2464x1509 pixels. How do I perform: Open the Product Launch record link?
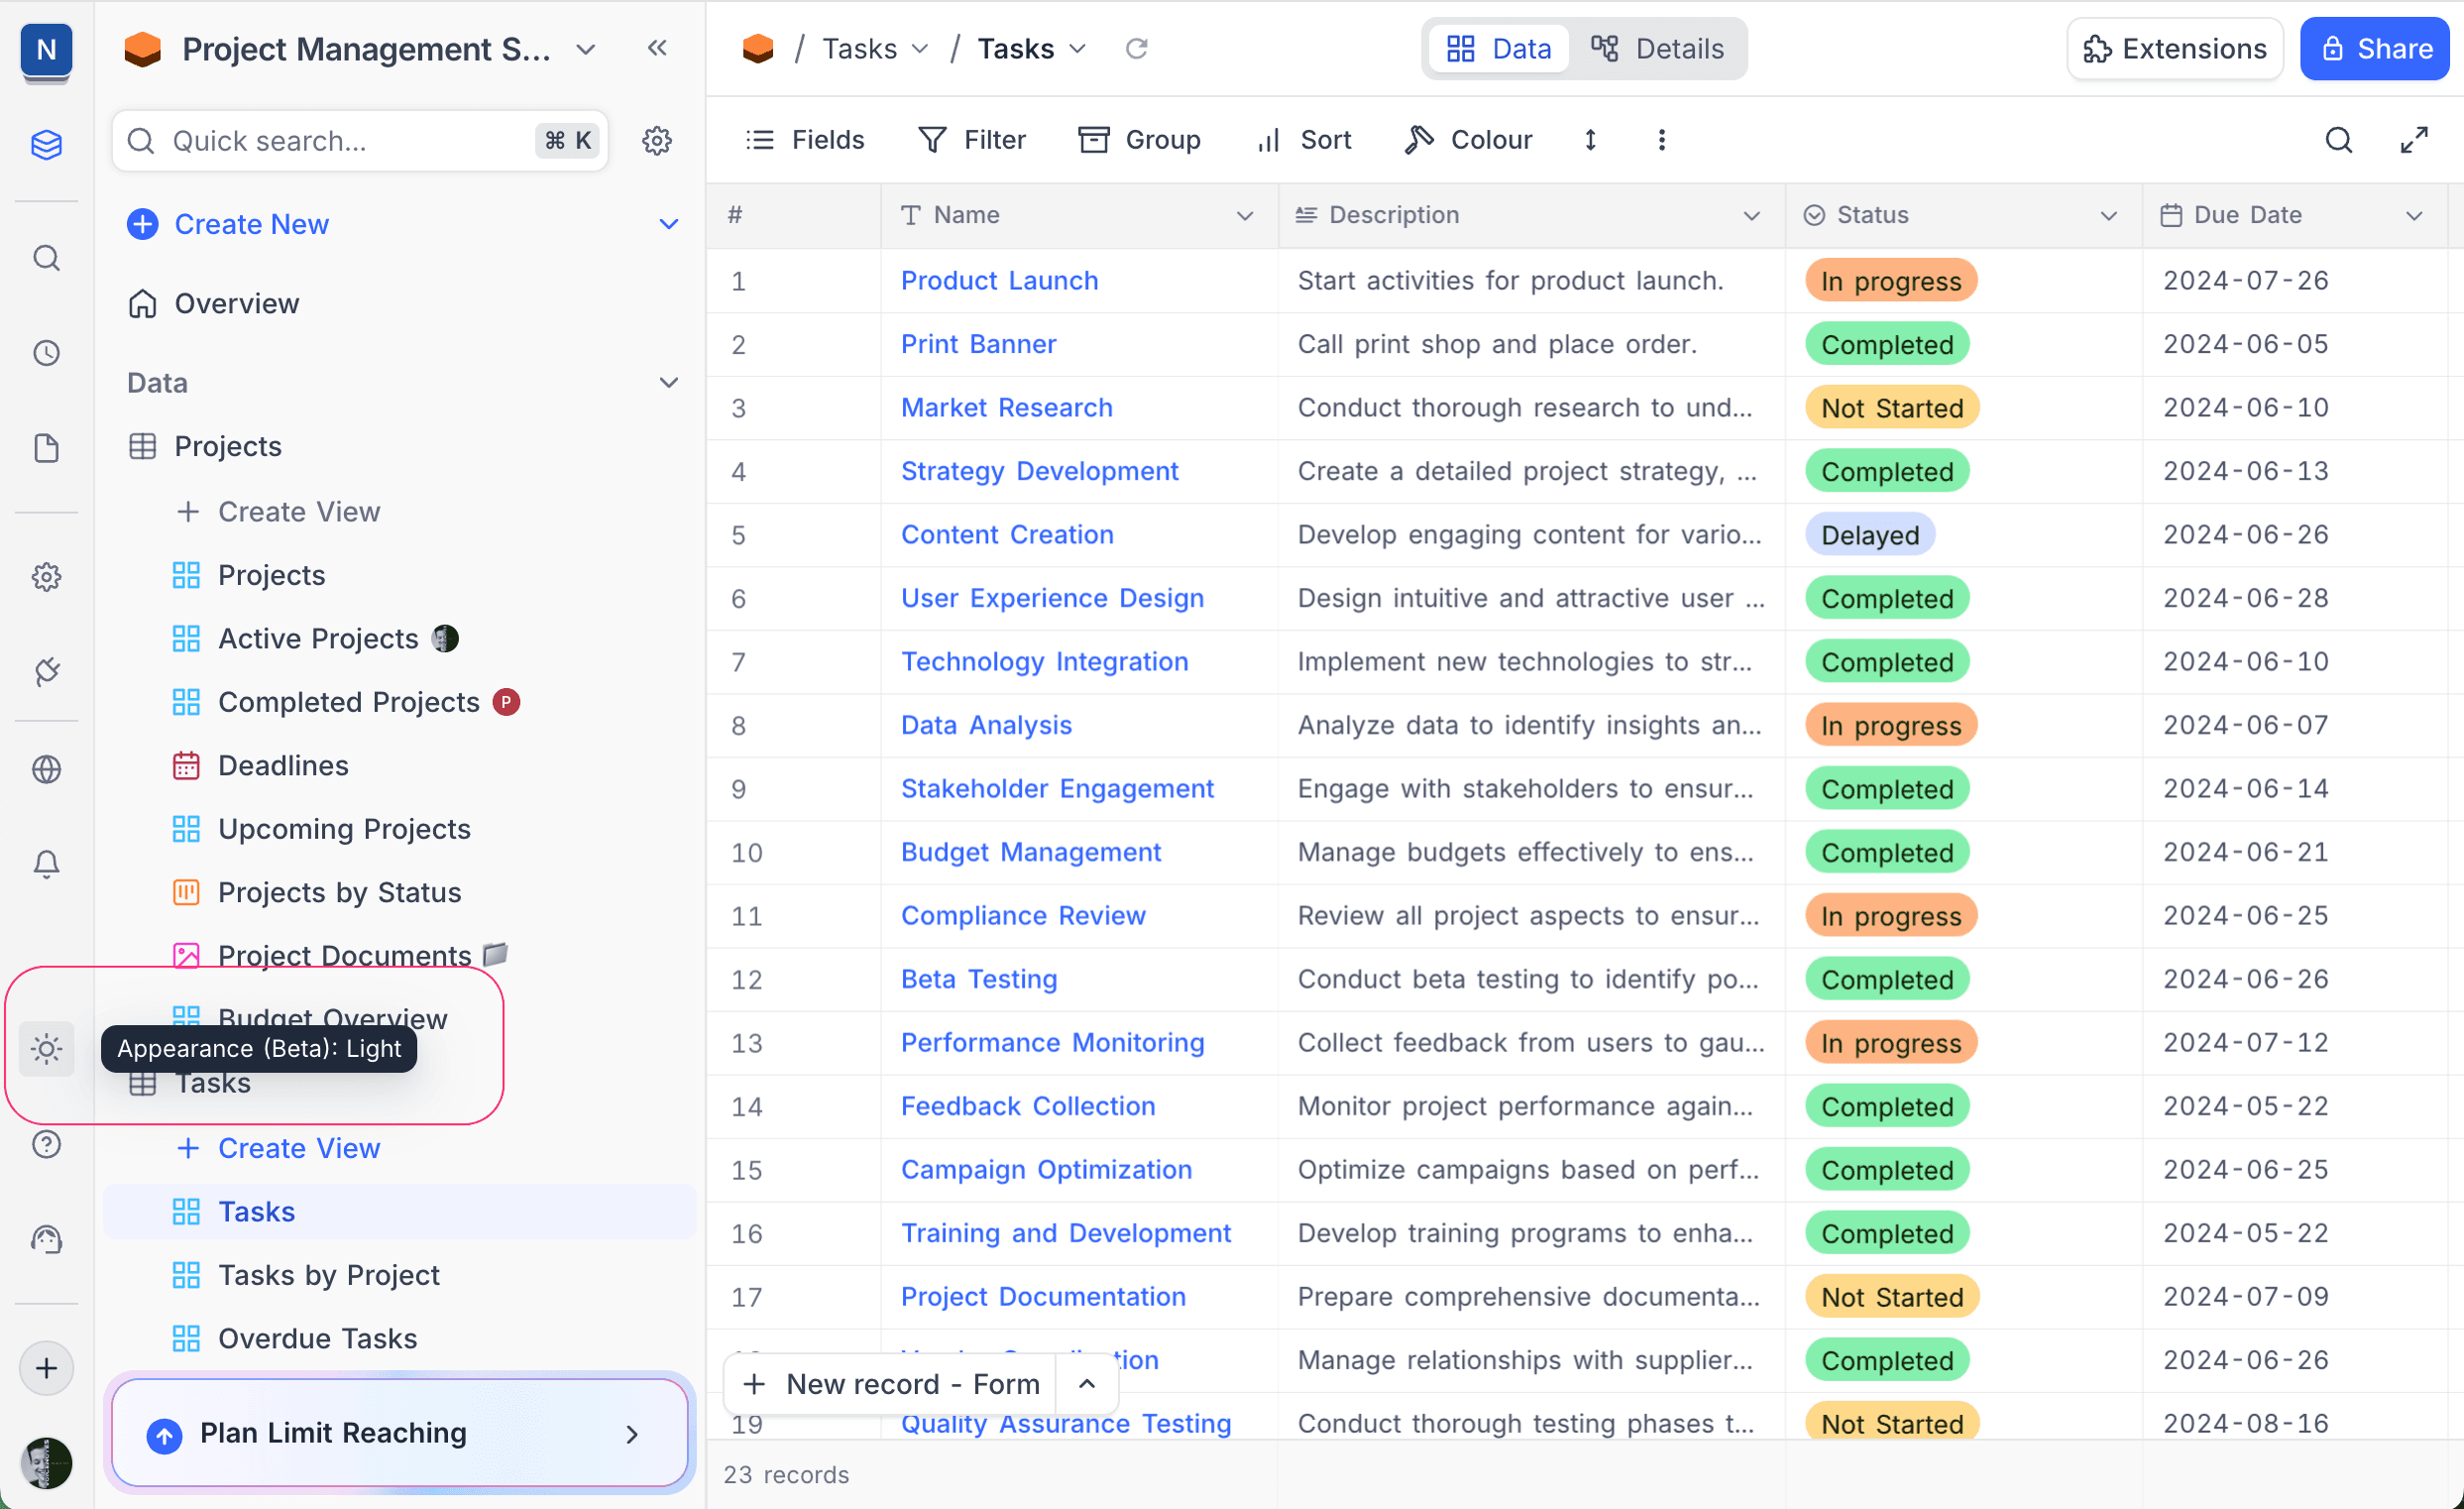[x=998, y=280]
